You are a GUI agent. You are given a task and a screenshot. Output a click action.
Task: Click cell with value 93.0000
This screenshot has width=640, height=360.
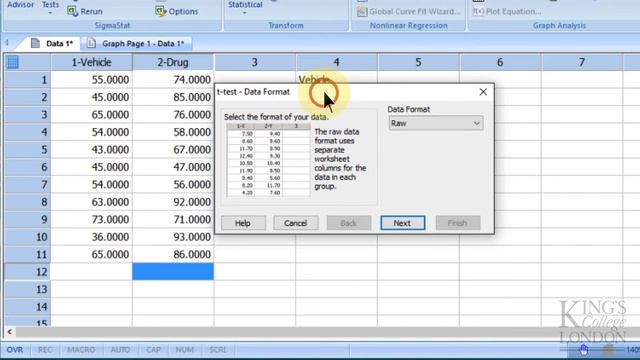173,237
